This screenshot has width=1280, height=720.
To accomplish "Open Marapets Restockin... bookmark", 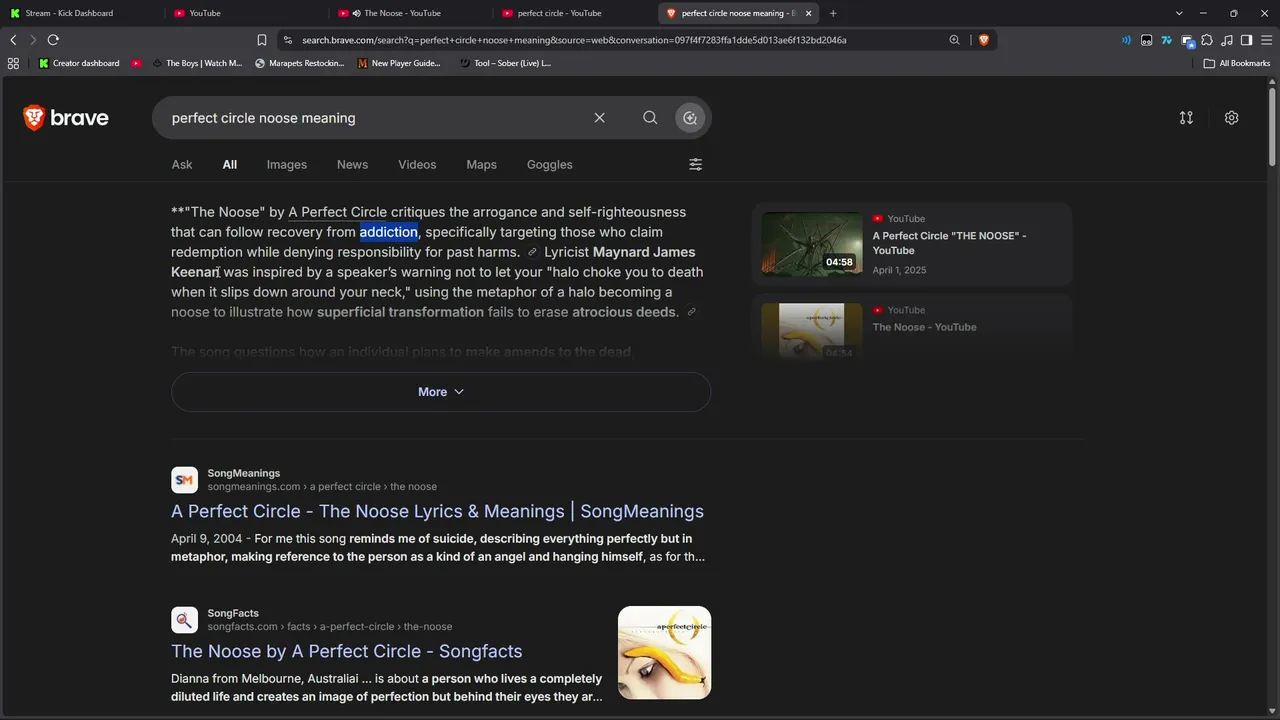I will [x=300, y=63].
